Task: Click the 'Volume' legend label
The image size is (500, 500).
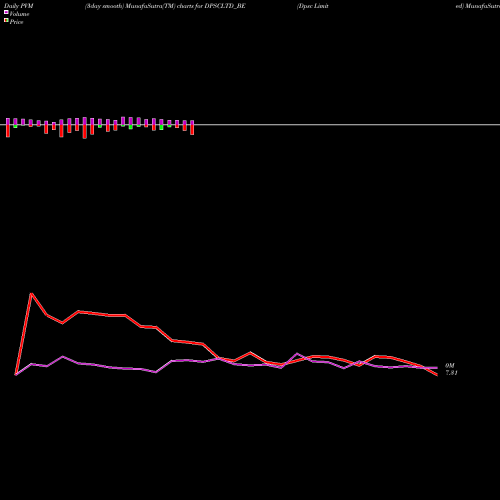Action: point(19,14)
